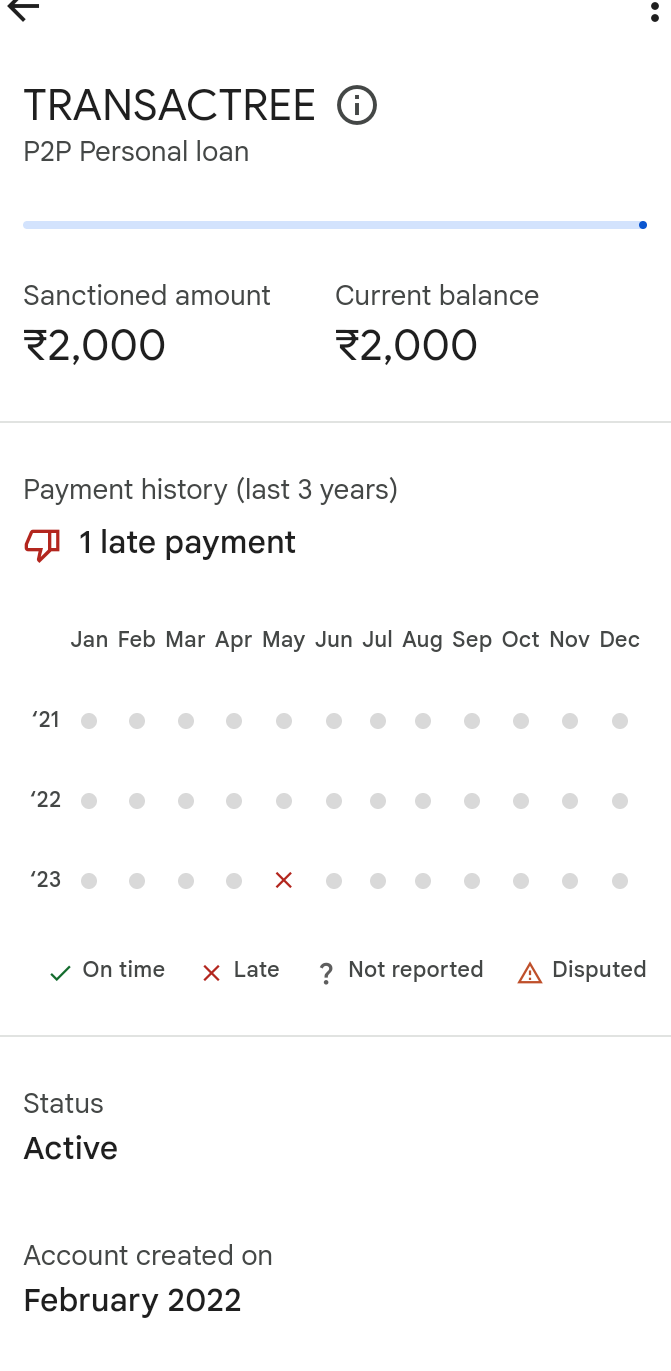This screenshot has height=1371, width=671.
Task: Tap the Sanctioned amount ₹2,000 value
Action: [95, 346]
